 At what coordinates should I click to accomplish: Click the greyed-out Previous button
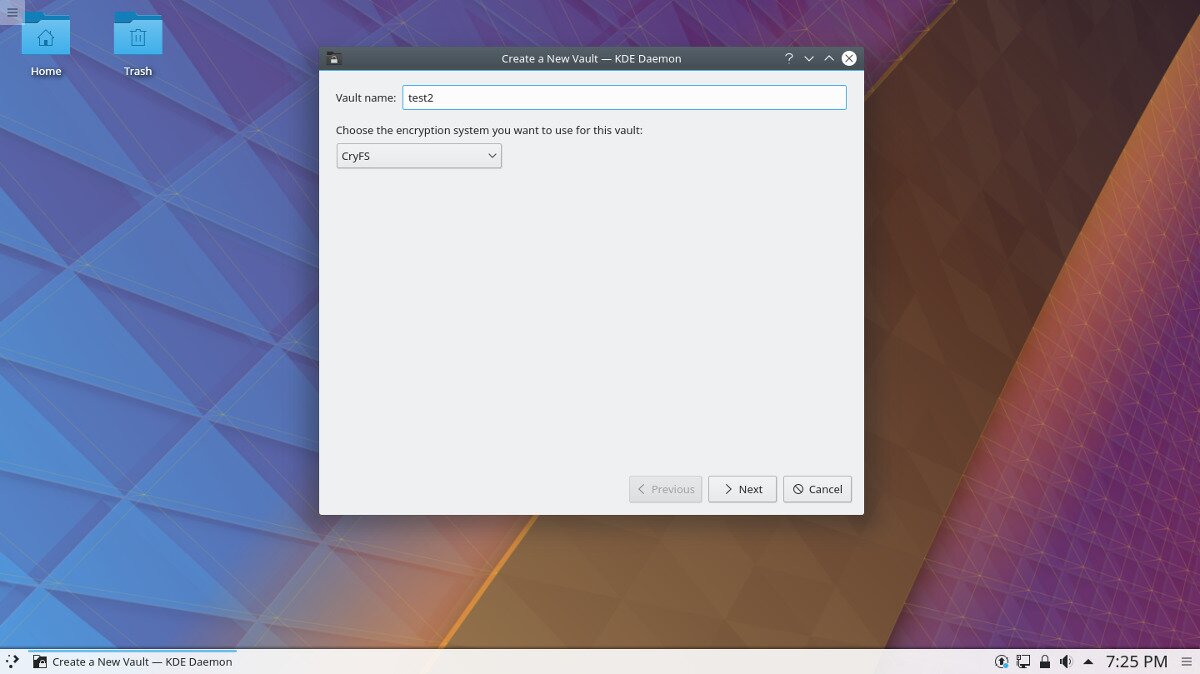tap(665, 489)
